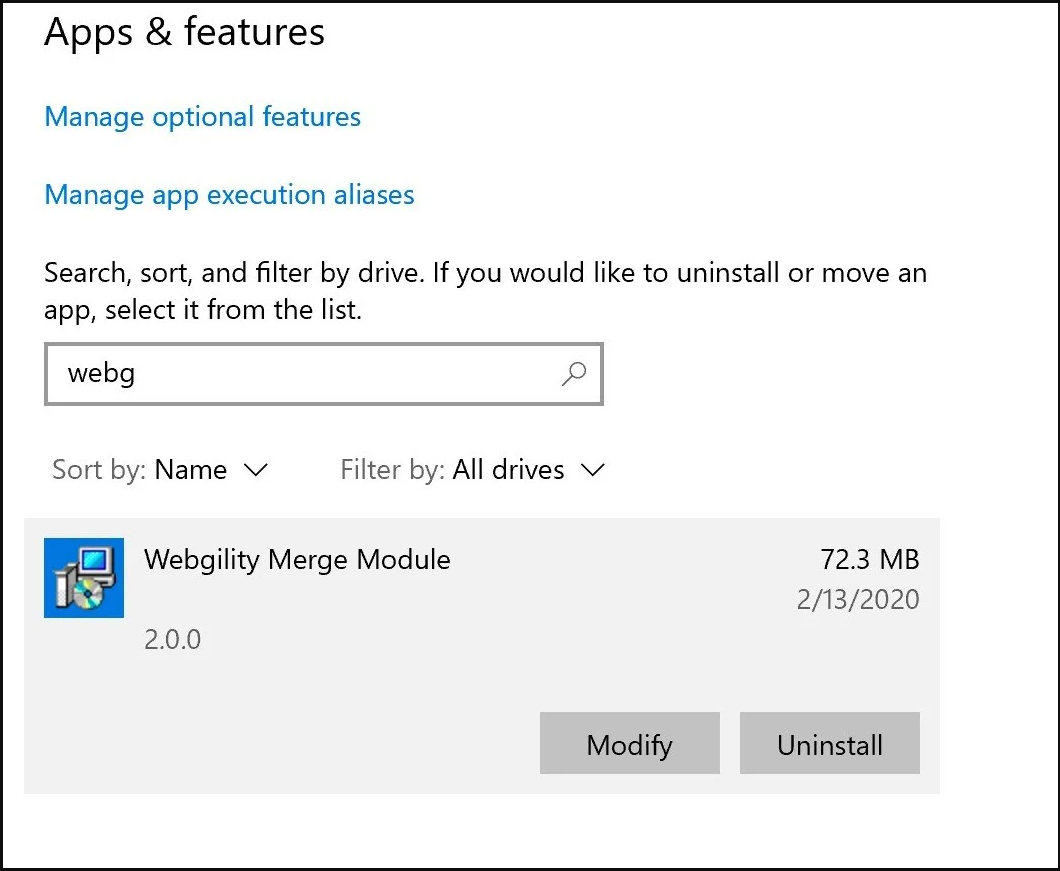Click the Apps & features heading
Screen dimensions: 1060x871
point(185,33)
